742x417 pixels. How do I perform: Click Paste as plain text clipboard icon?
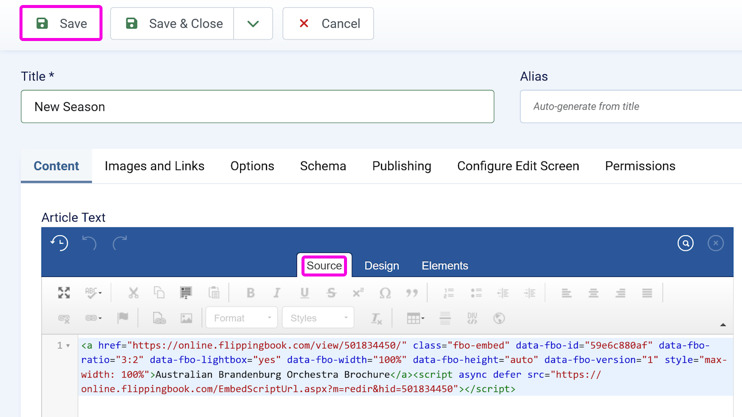coord(214,293)
